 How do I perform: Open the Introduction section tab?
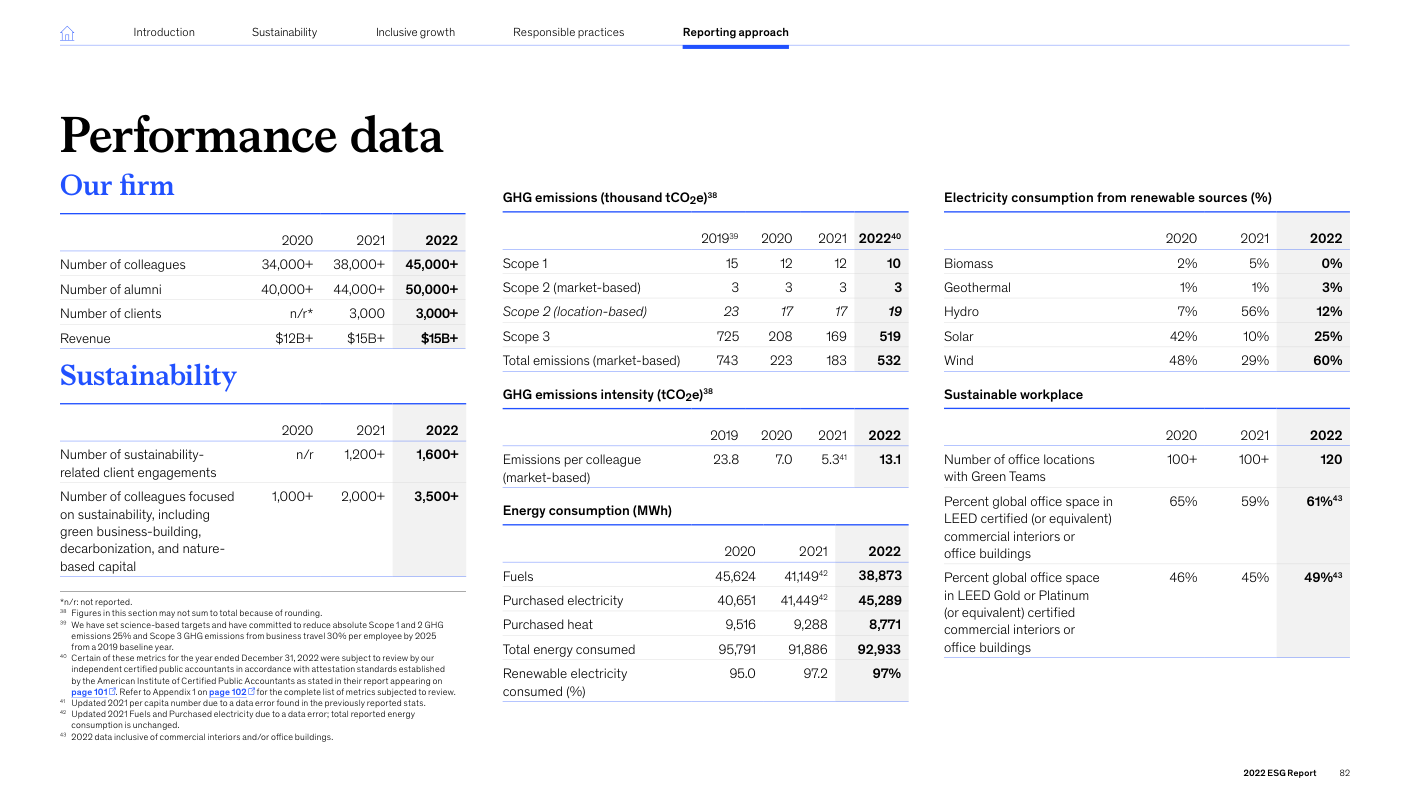(164, 32)
